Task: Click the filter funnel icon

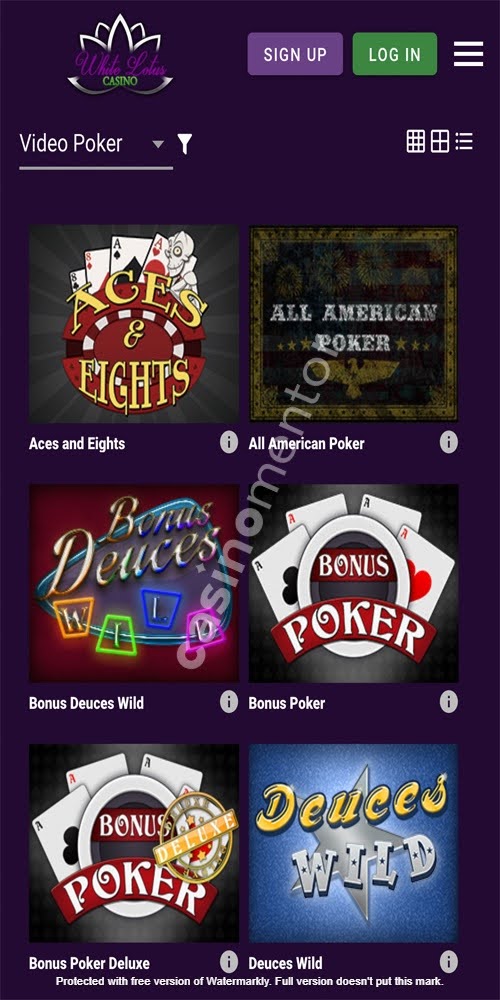Action: click(184, 144)
